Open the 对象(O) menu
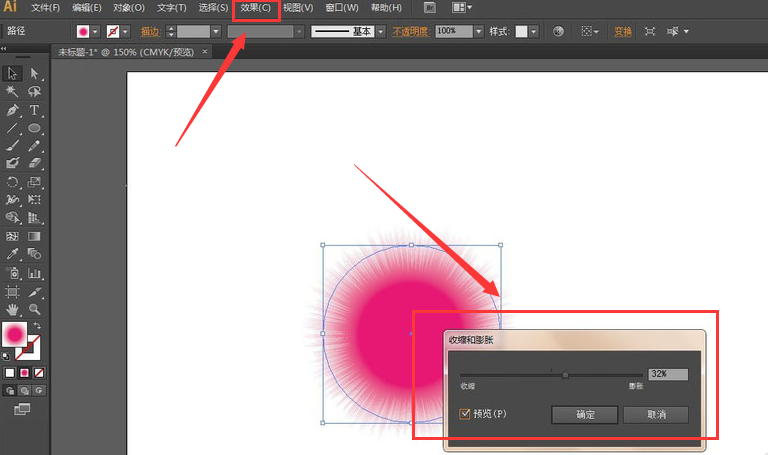 pyautogui.click(x=129, y=8)
